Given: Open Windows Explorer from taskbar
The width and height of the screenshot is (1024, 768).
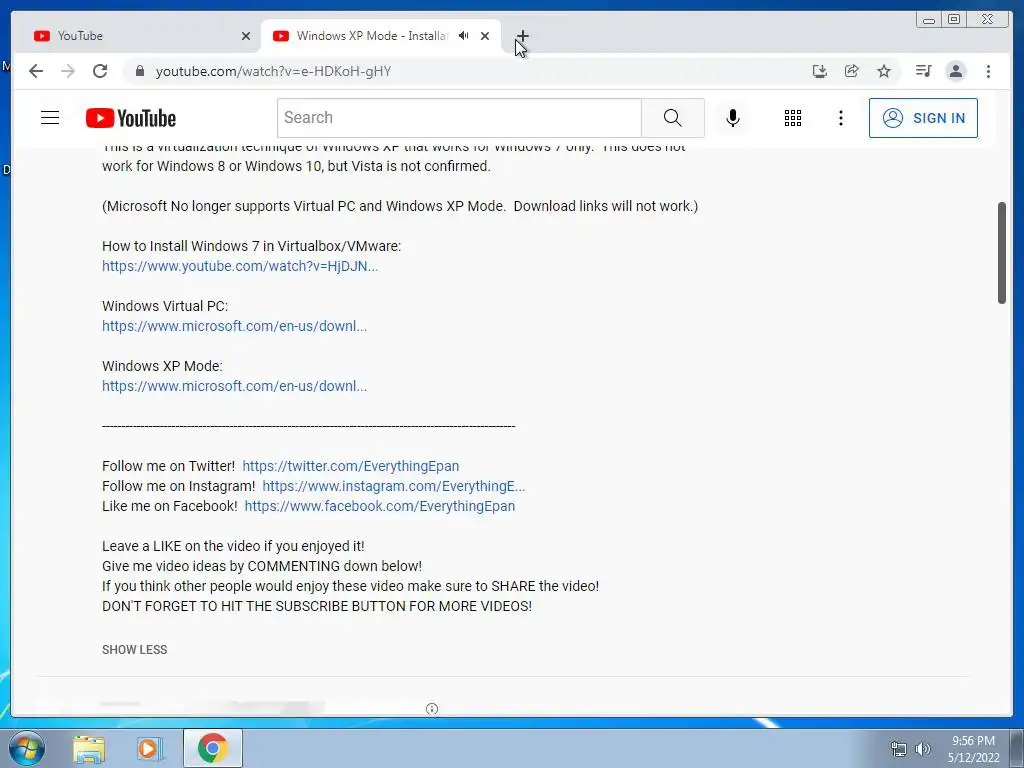Looking at the screenshot, I should pos(89,749).
